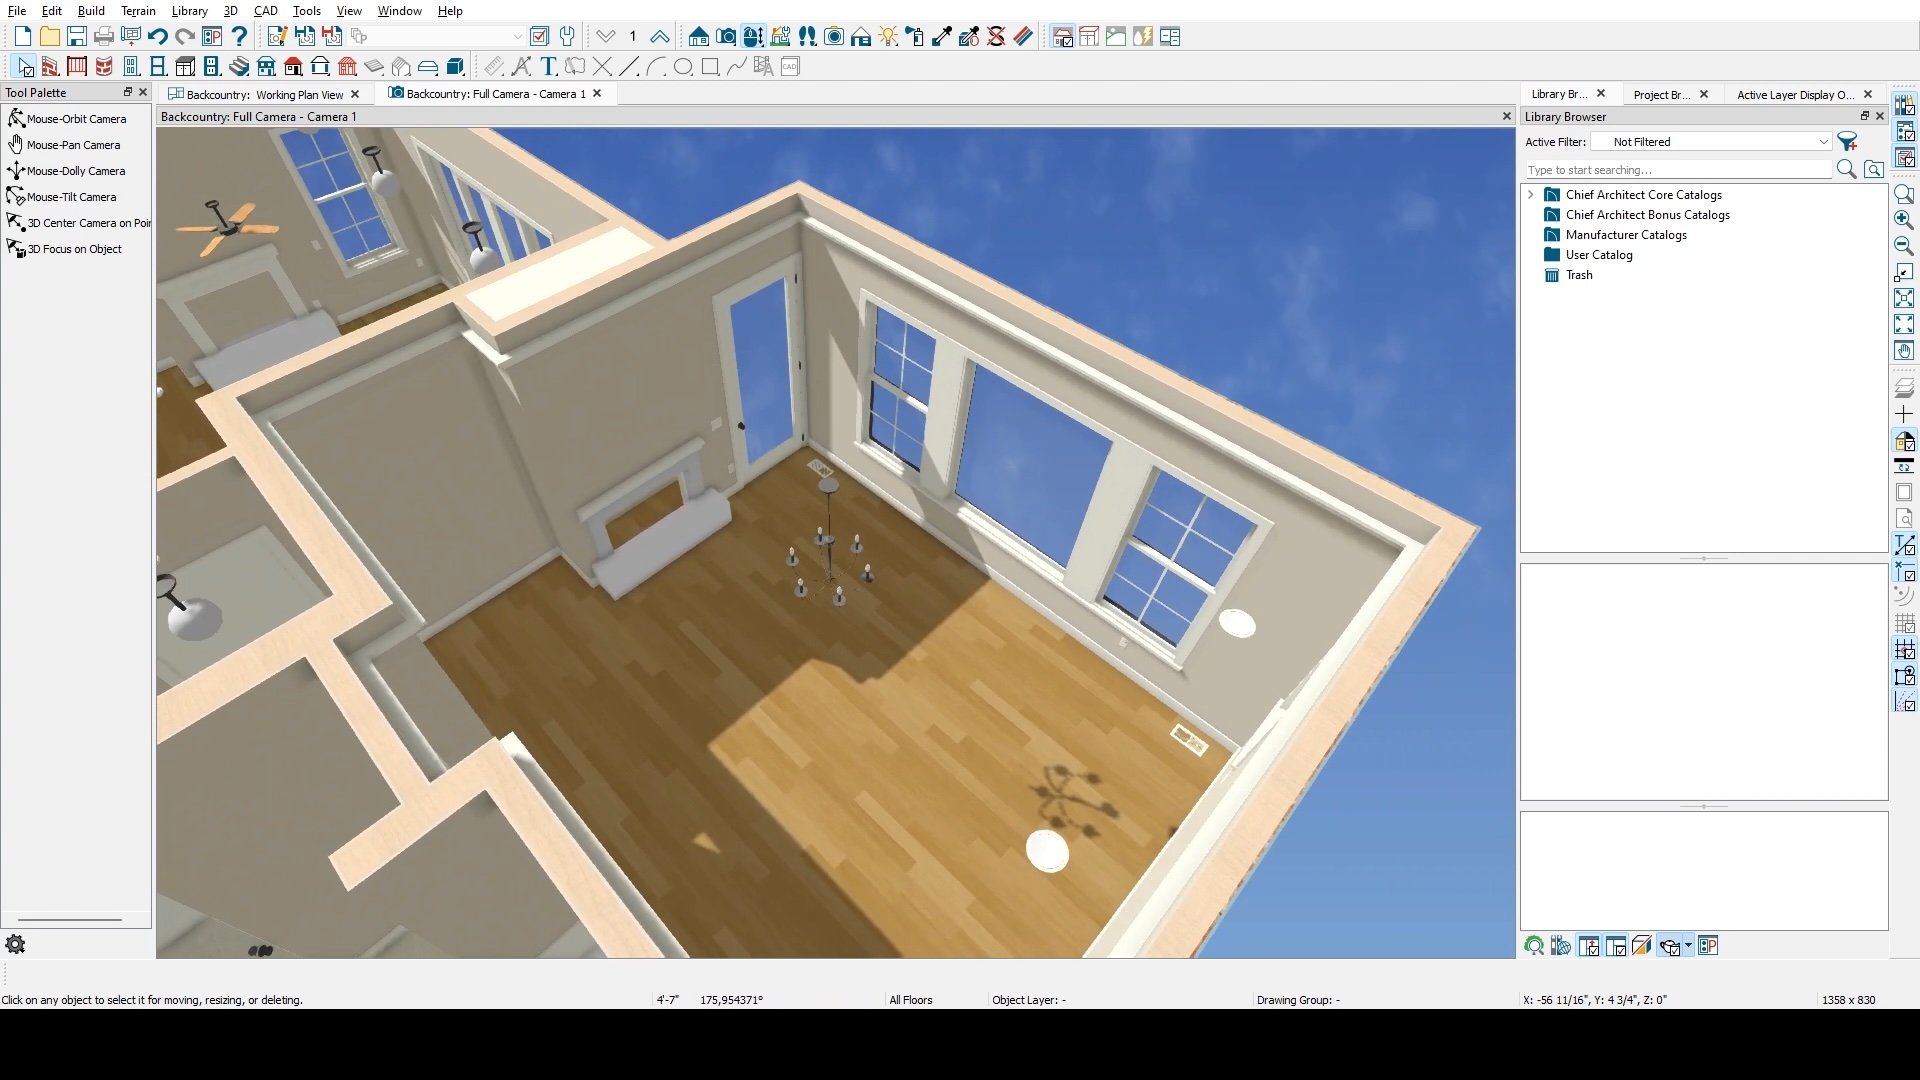
Task: Go down one floor arrow
Action: [606, 37]
